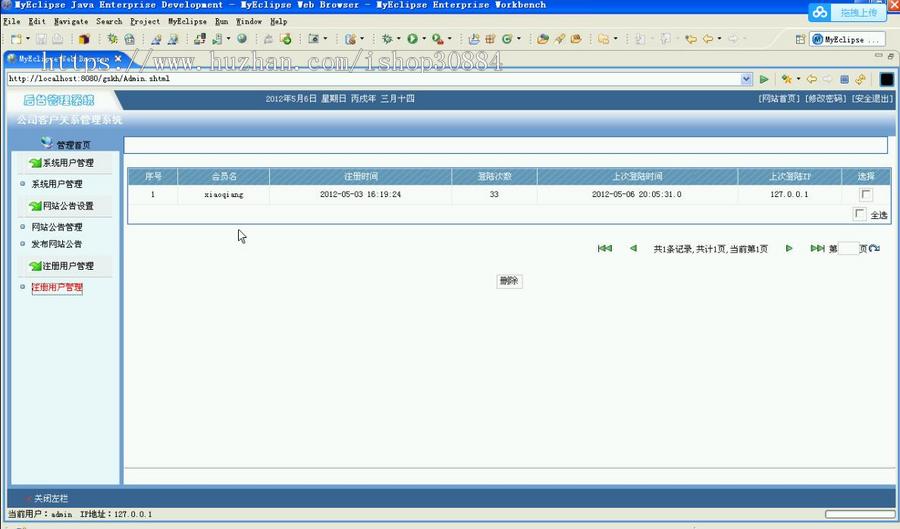Viewport: 900px width, 529px height.
Task: Open 发布网站公告 sidebar link
Action: (x=57, y=244)
